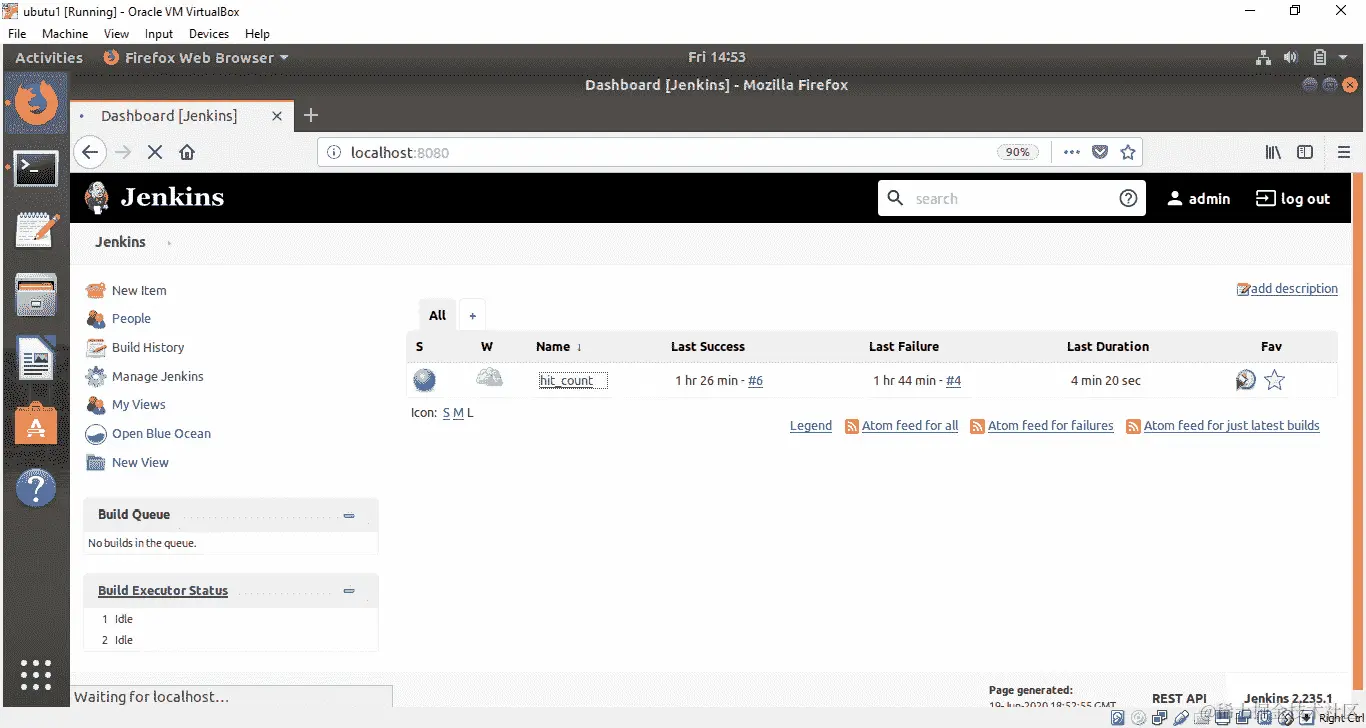Select the All view tab

[x=437, y=315]
